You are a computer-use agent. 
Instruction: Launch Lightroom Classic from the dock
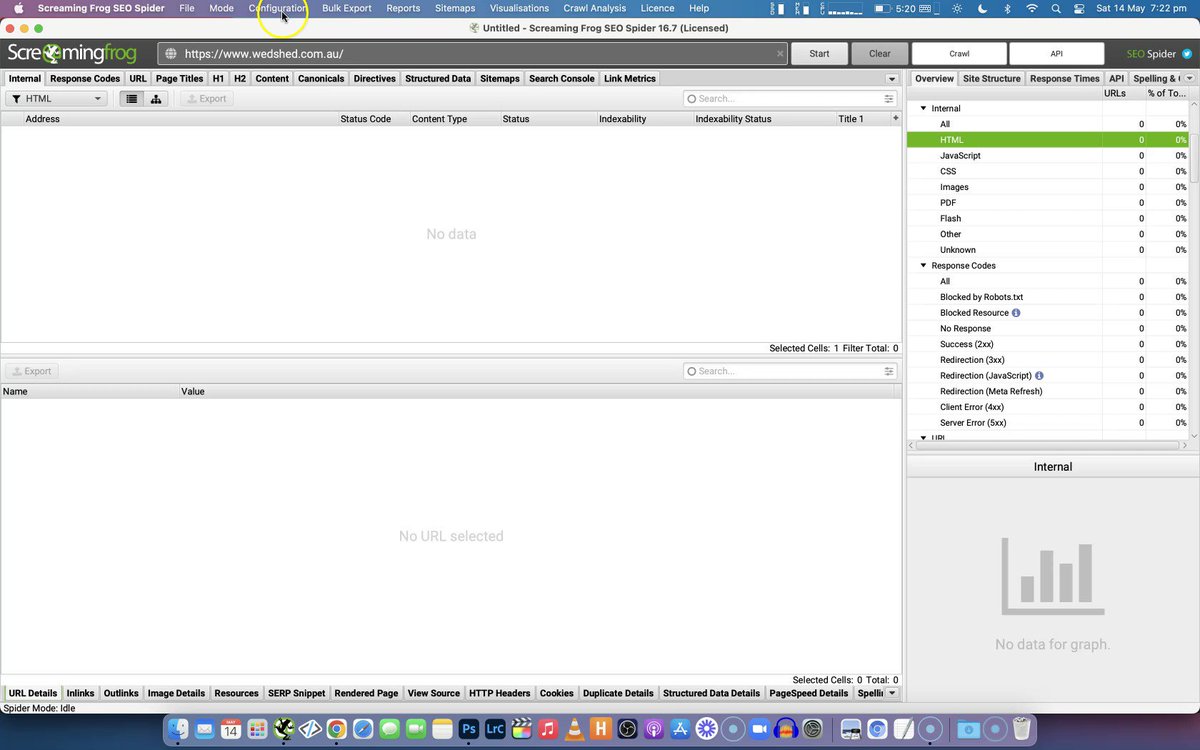495,729
